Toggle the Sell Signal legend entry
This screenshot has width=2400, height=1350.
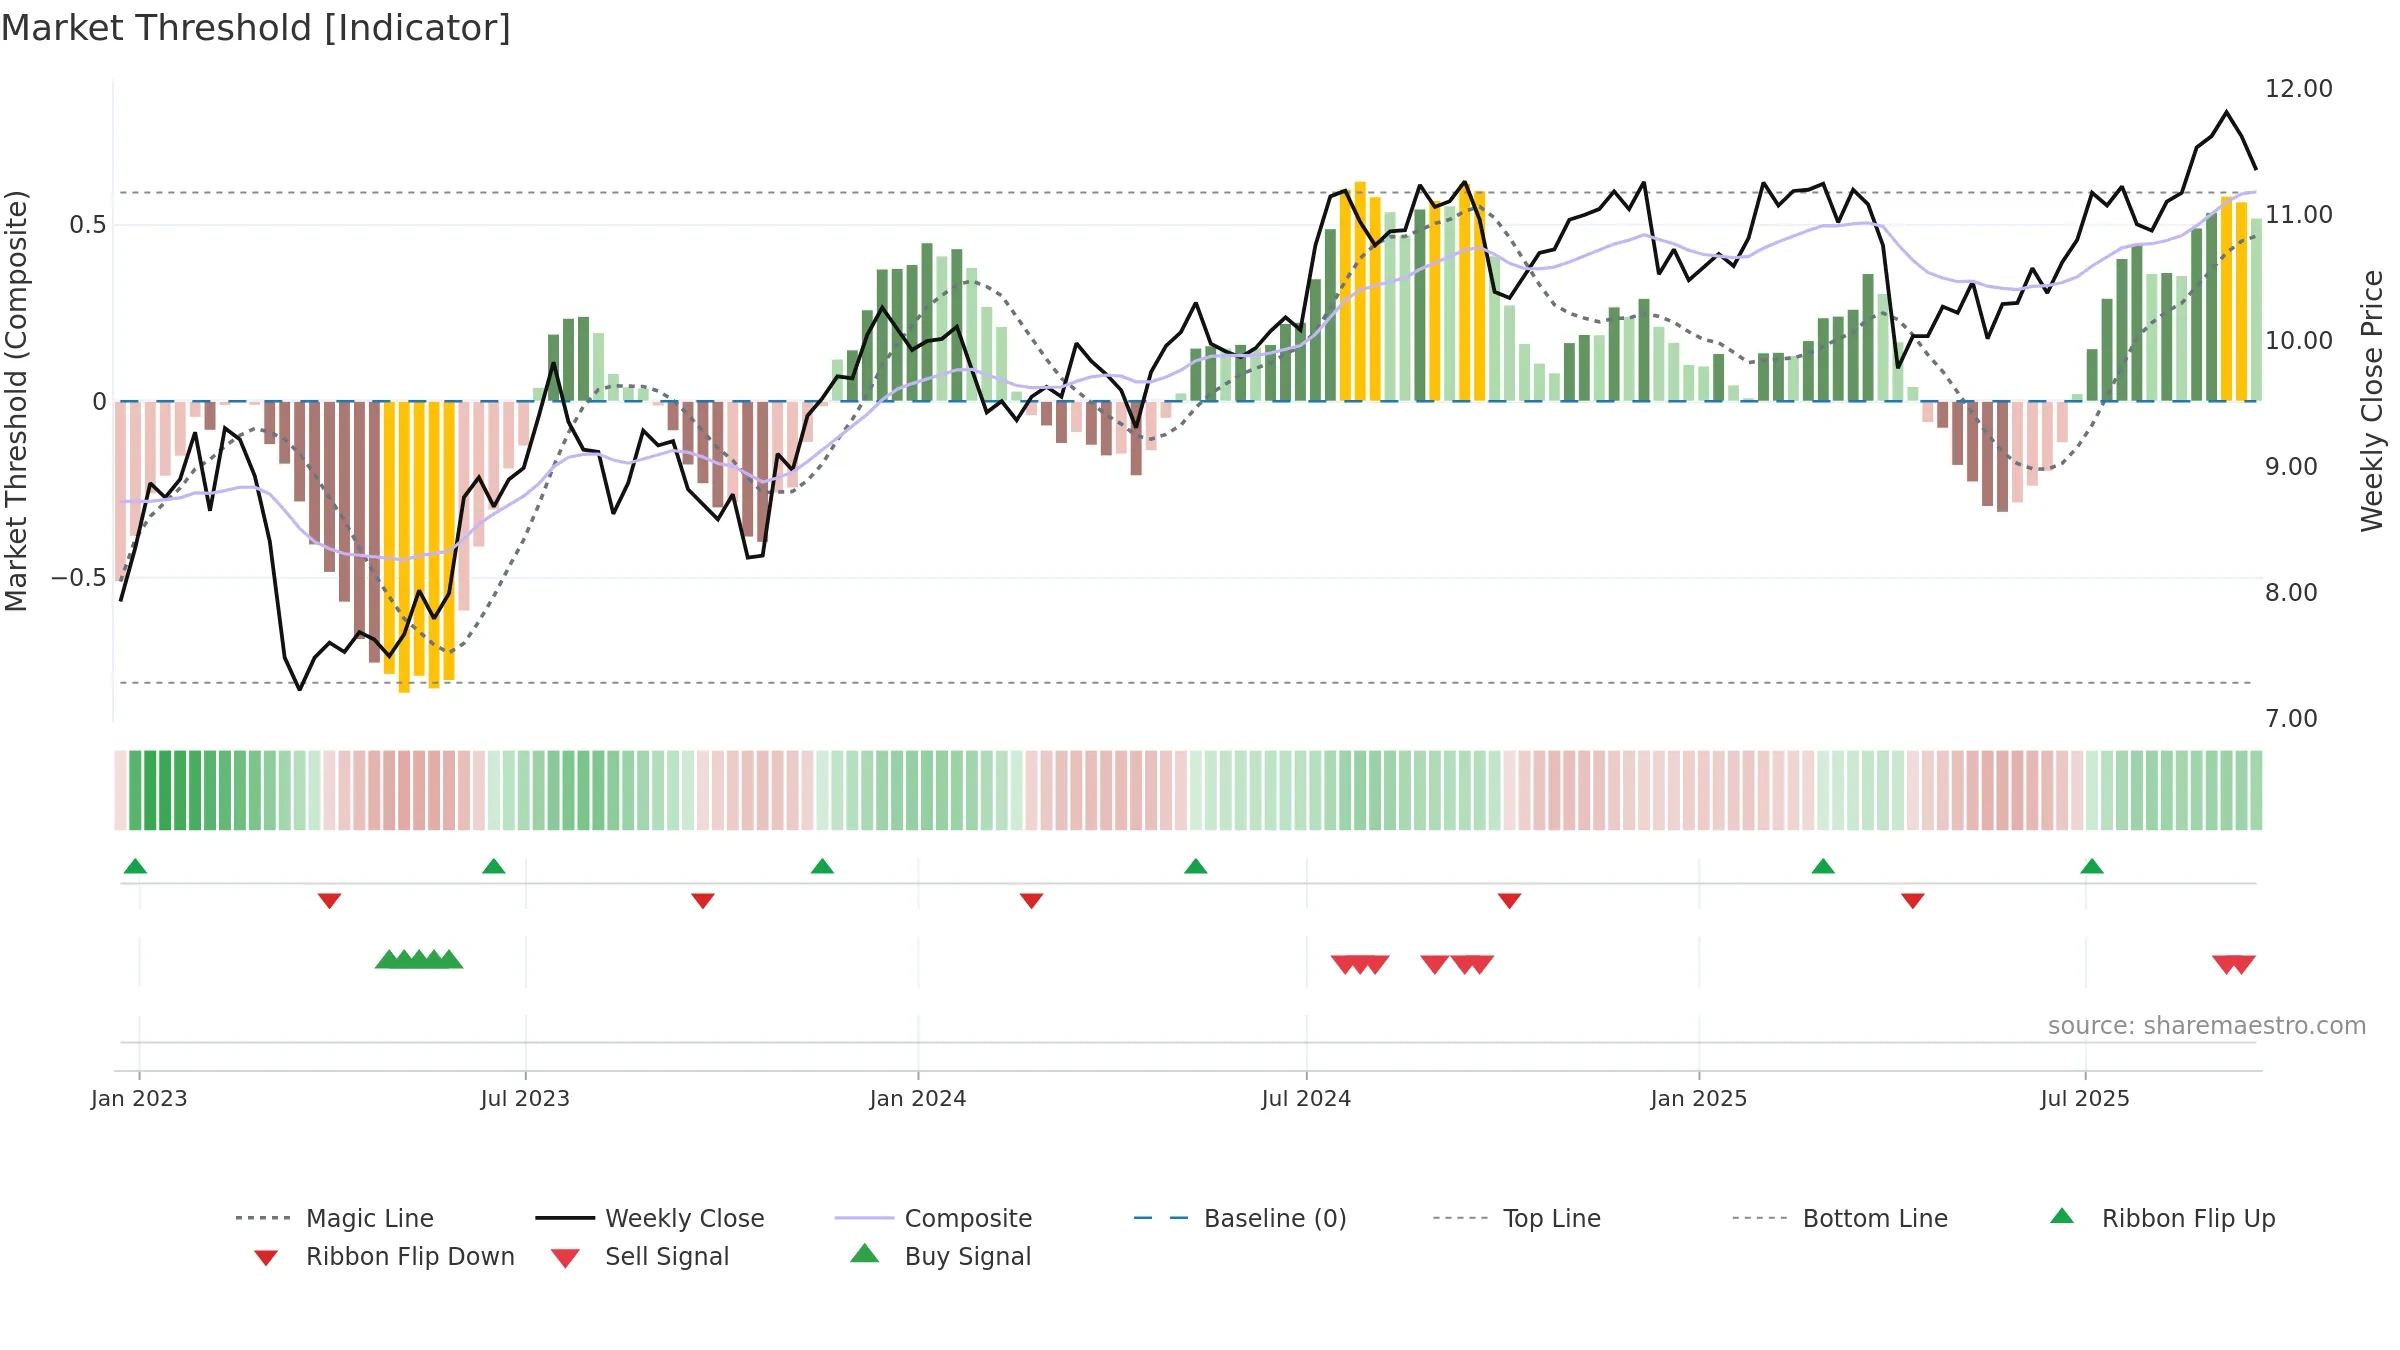pyautogui.click(x=640, y=1256)
